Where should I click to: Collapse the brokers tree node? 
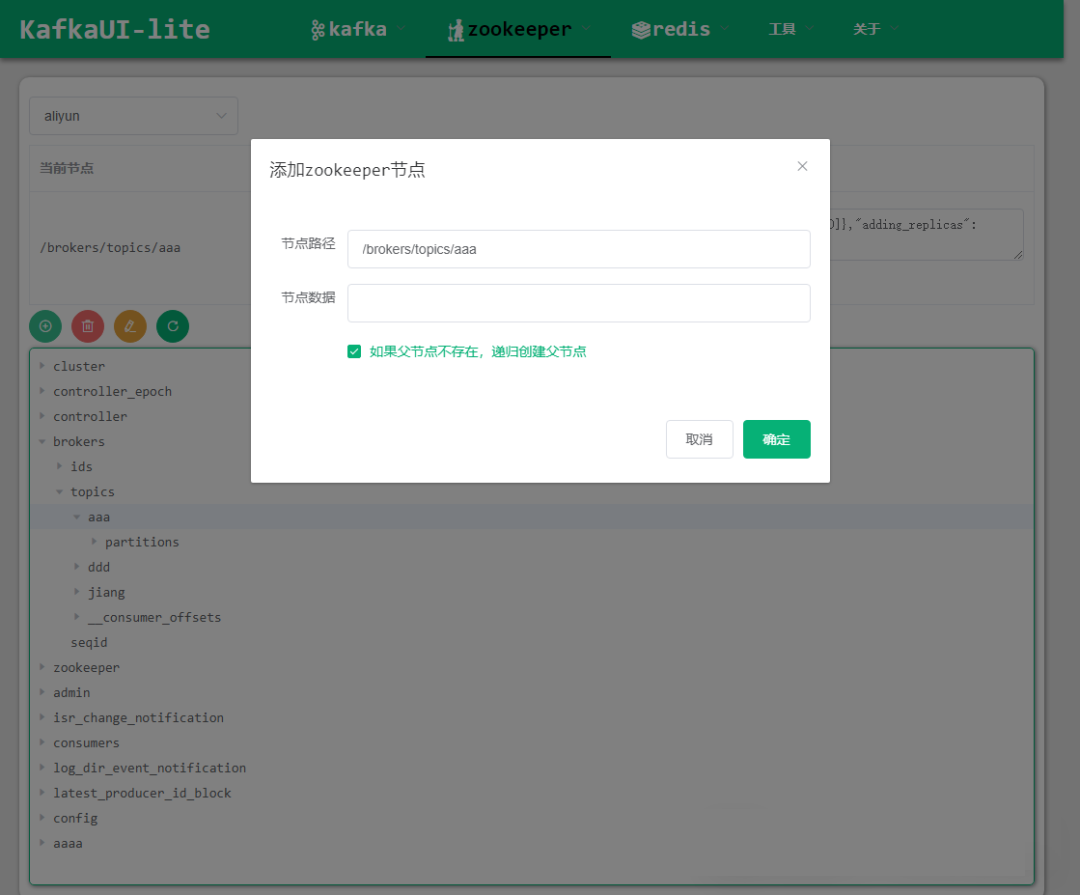42,441
